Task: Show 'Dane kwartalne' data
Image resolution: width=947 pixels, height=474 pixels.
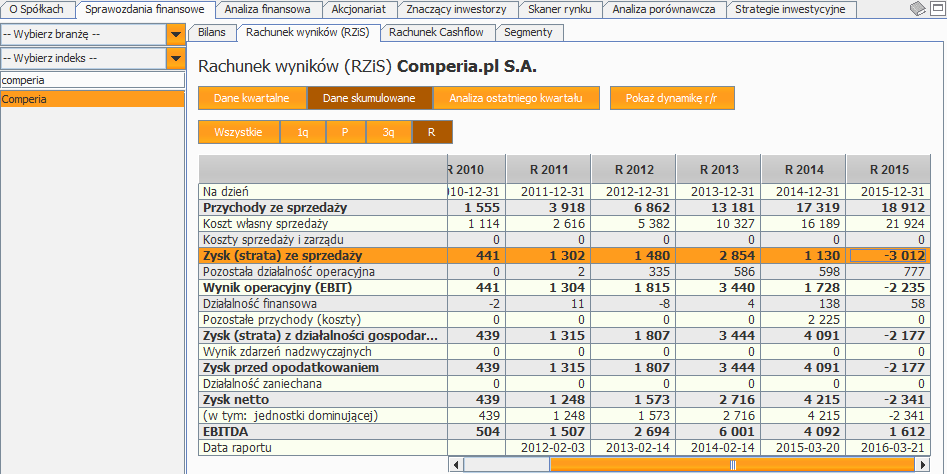Action: point(252,98)
